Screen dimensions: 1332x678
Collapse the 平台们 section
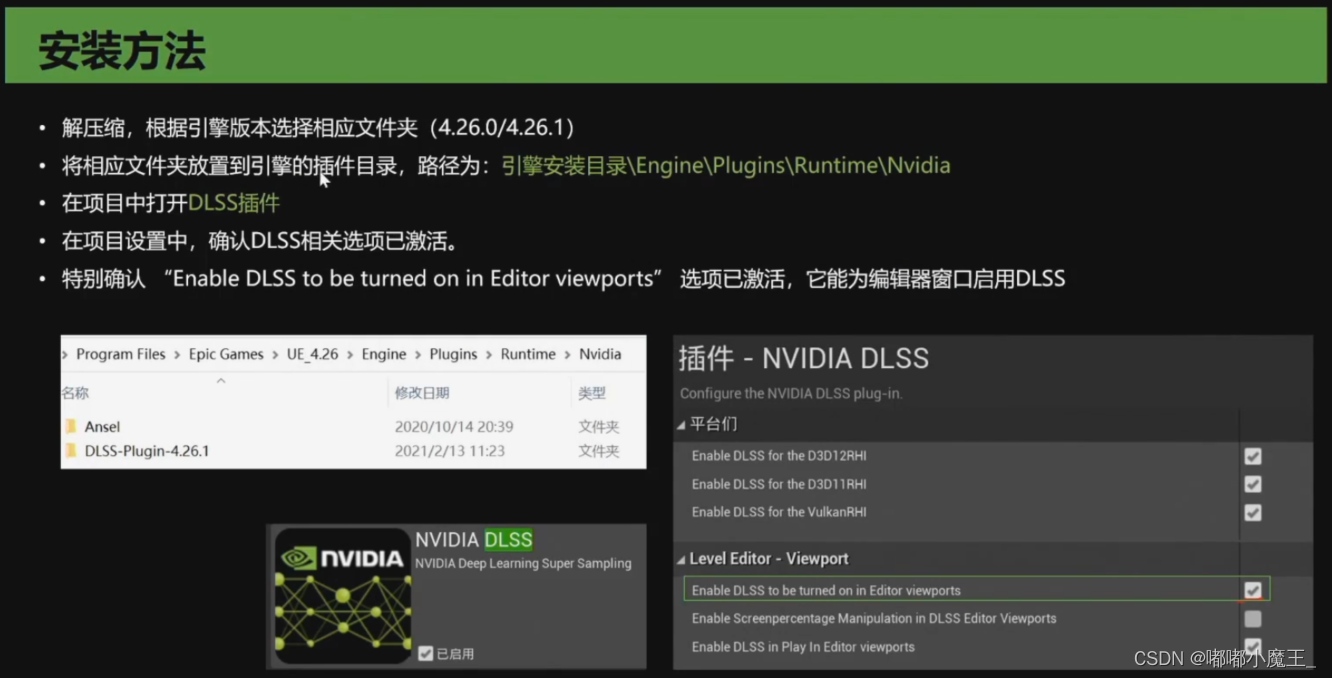(681, 425)
